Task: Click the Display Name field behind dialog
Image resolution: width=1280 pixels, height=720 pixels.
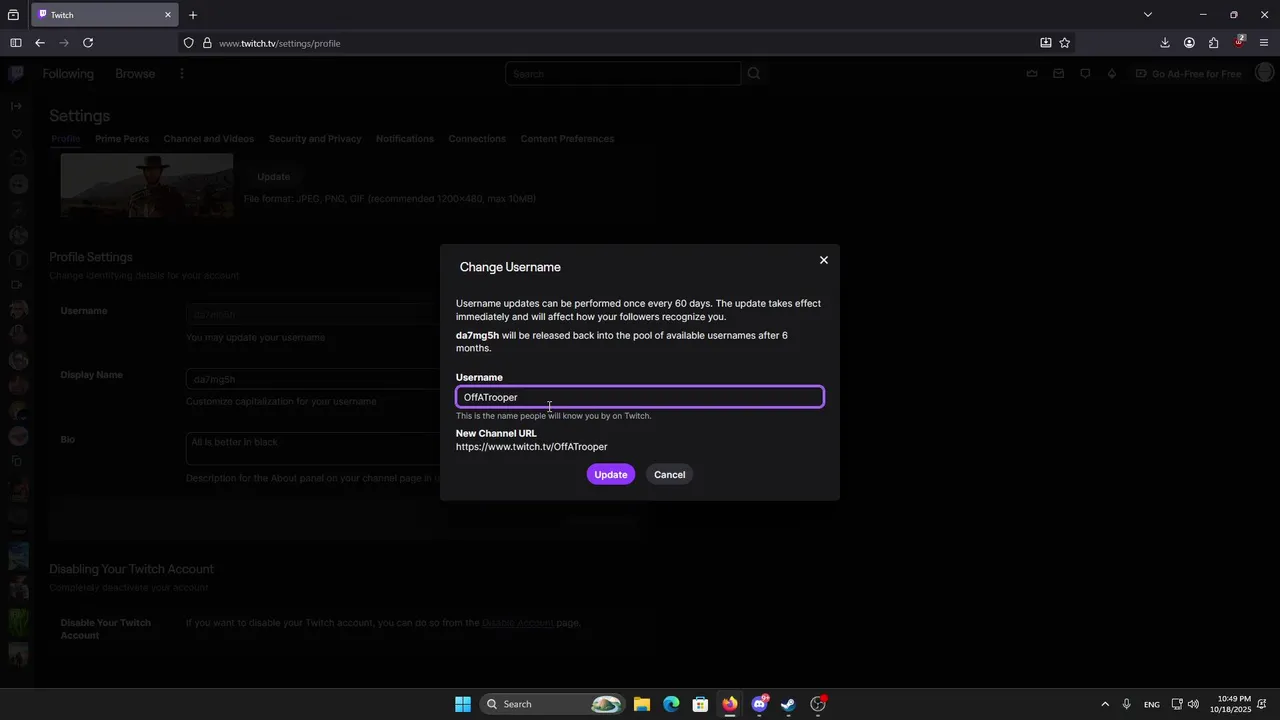Action: (313, 380)
